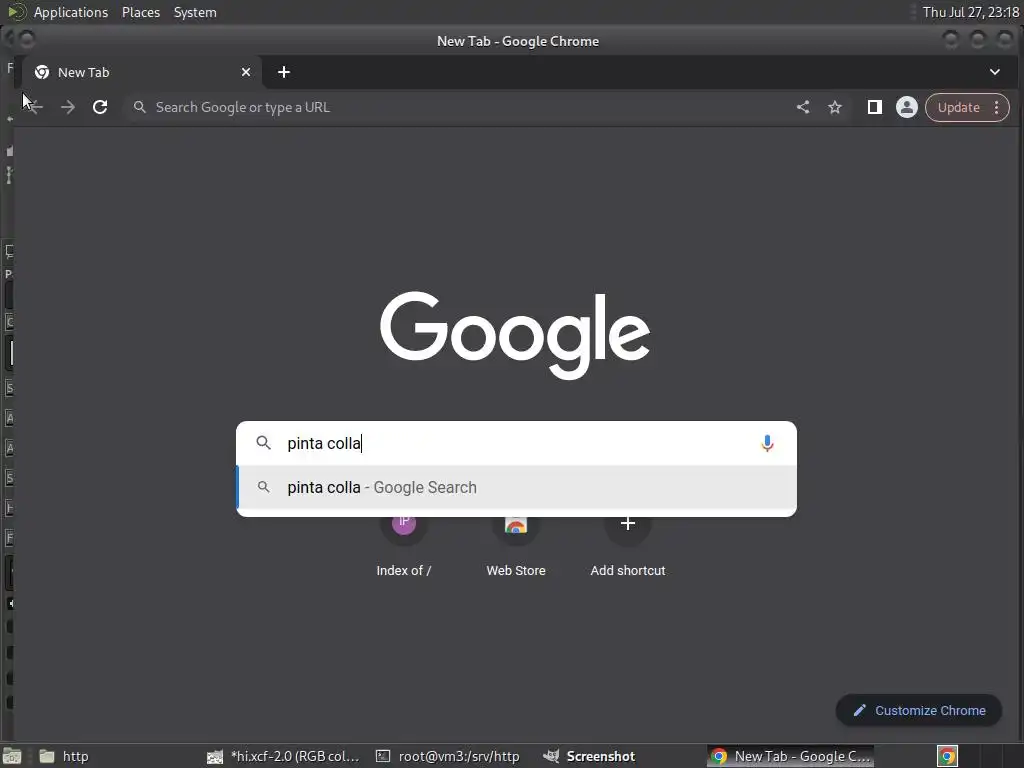Open the Web Store shortcut
The height and width of the screenshot is (768, 1024).
[x=516, y=545]
